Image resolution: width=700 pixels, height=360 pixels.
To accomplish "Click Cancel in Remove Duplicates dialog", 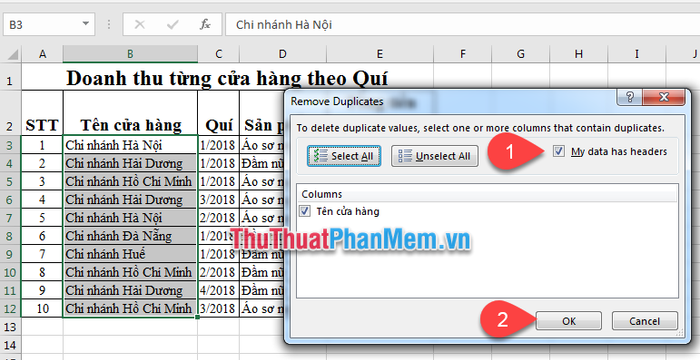I will tap(644, 321).
